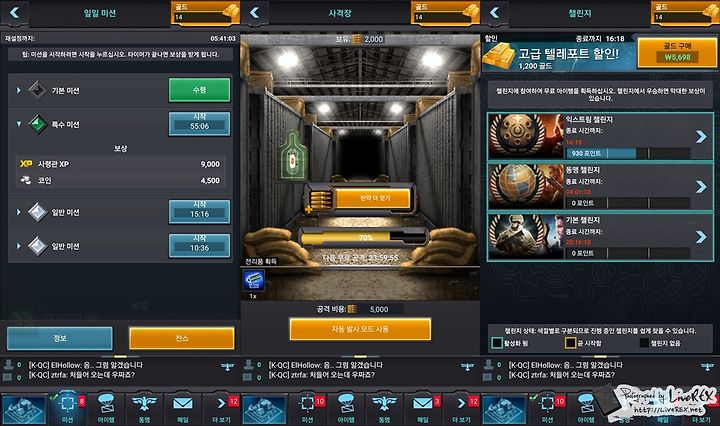
Task: Tap the gold bars icon in 일일 미션 header
Action: point(231,12)
